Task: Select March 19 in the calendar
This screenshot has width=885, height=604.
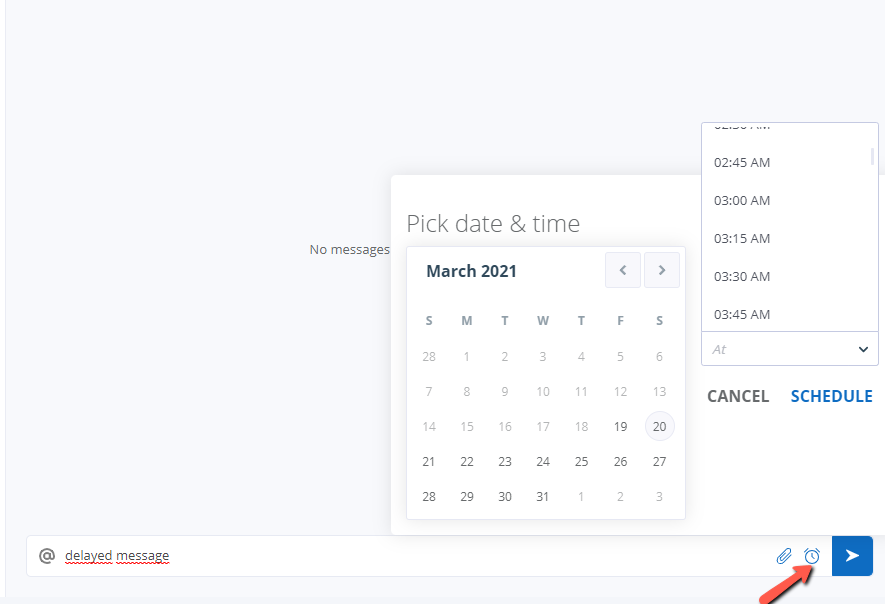Action: pyautogui.click(x=620, y=426)
